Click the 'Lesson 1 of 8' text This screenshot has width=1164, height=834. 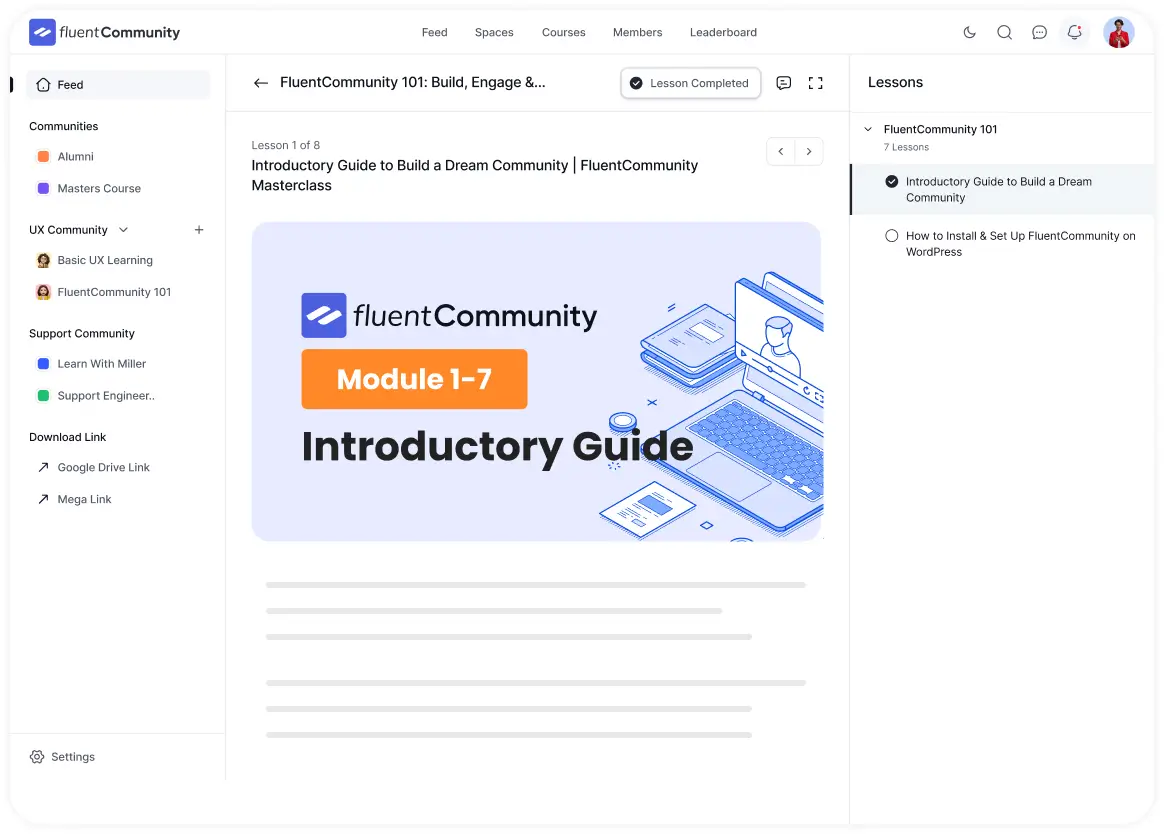[x=286, y=145]
